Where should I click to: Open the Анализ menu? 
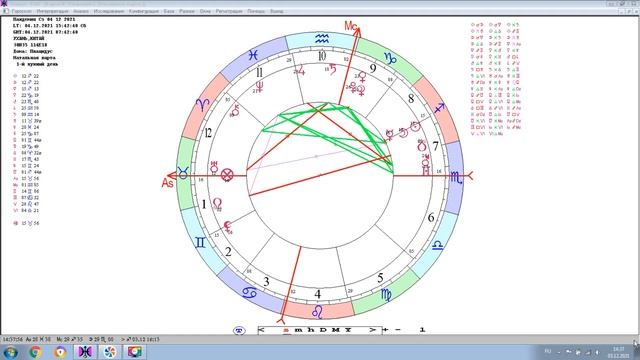click(81, 11)
